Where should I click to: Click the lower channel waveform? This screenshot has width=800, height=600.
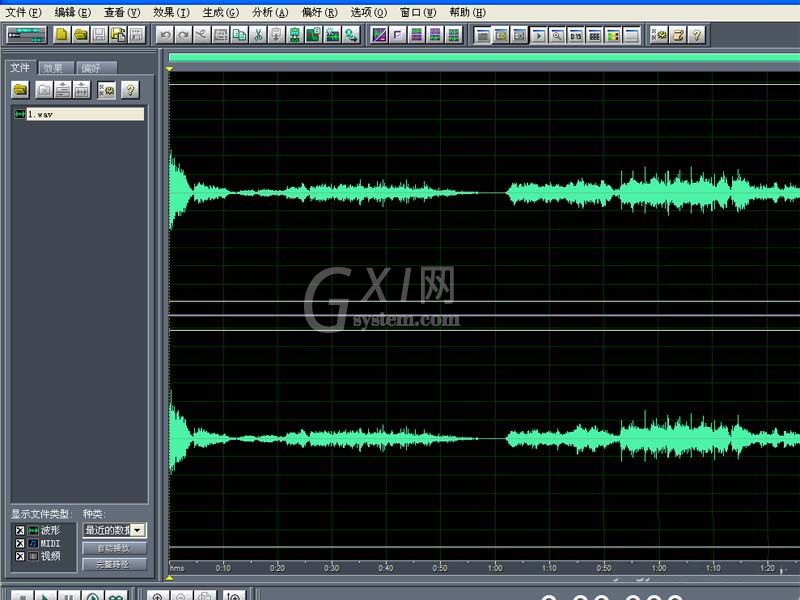(x=484, y=438)
